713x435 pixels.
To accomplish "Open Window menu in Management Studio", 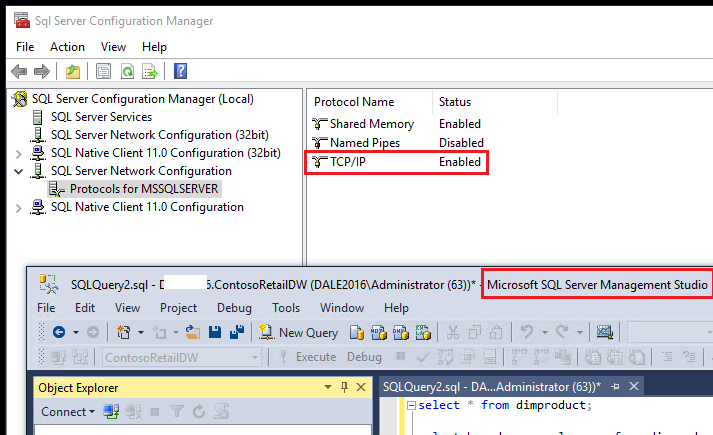I will point(342,308).
